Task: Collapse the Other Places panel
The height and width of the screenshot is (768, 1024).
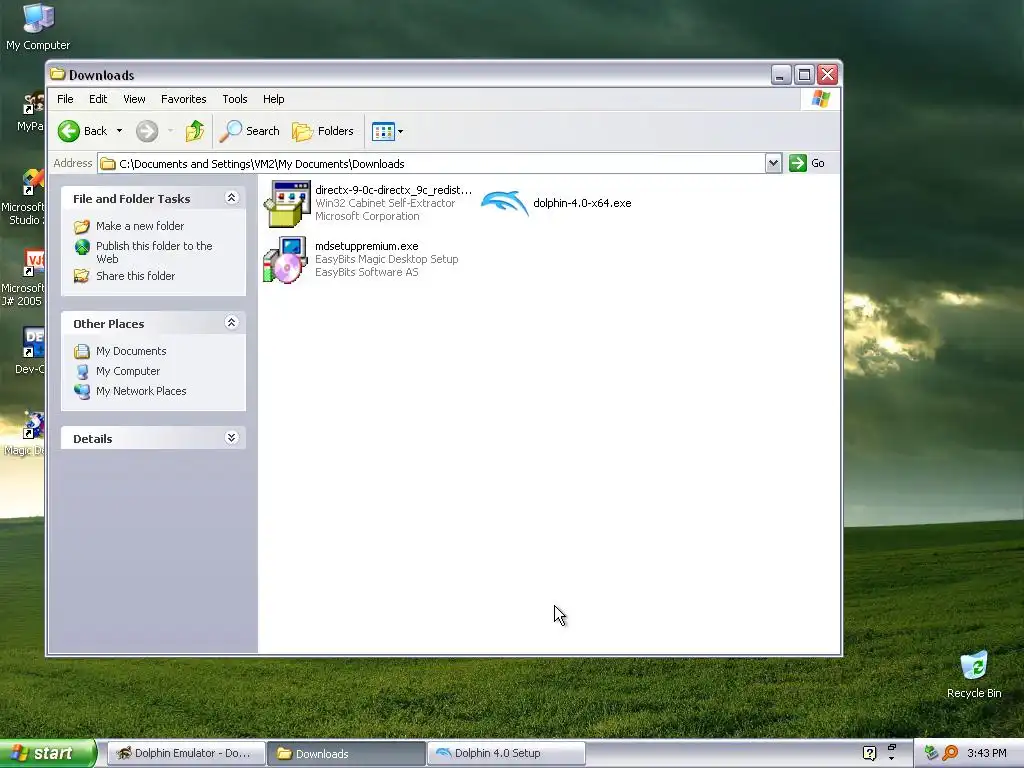Action: click(231, 323)
